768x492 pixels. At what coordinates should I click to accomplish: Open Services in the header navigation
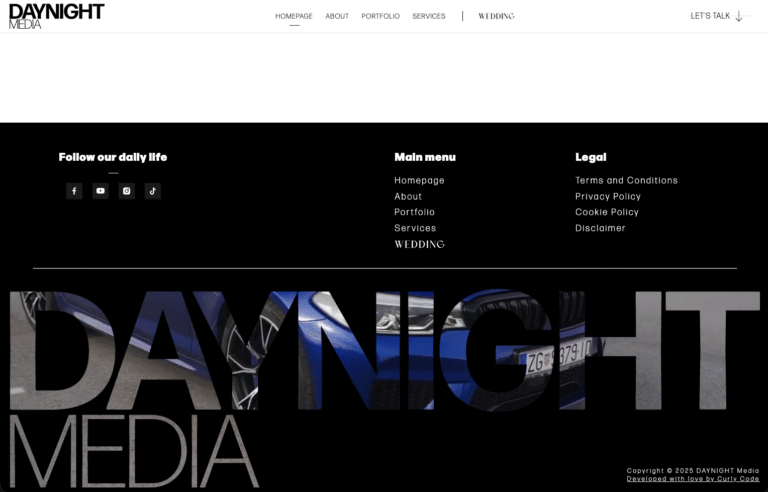point(429,16)
